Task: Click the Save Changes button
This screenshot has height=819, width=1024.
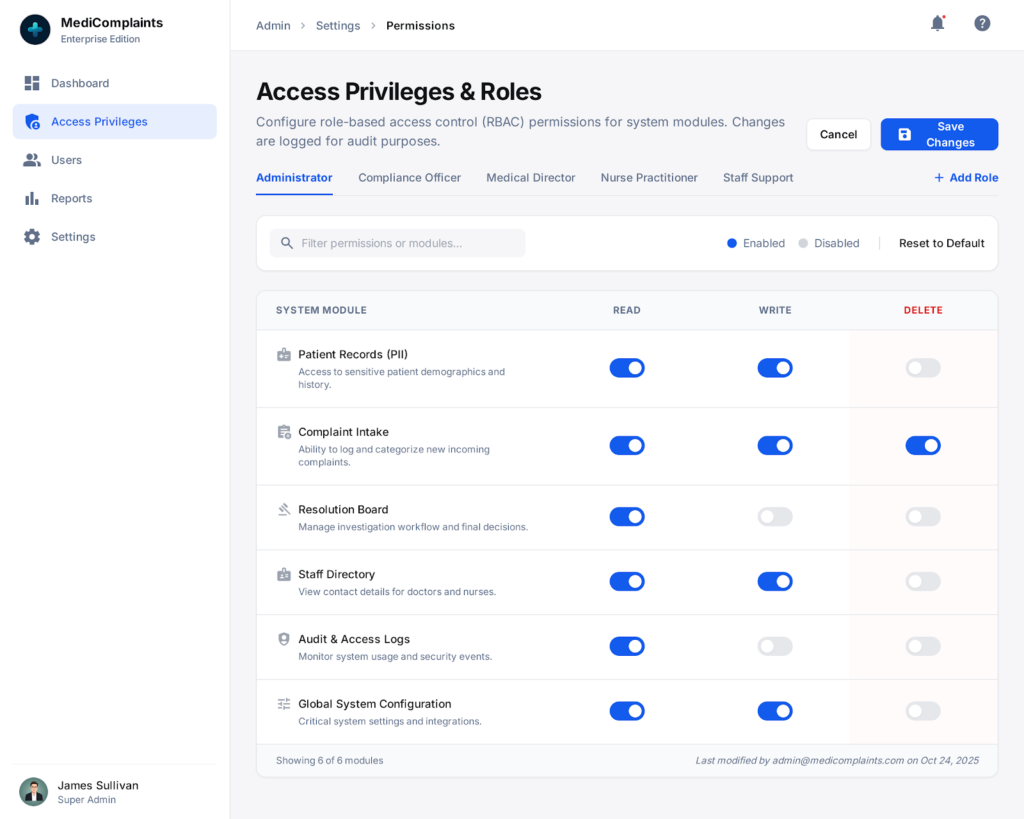Action: pos(939,134)
